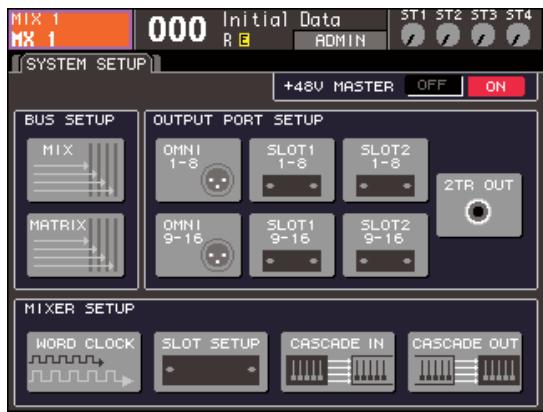Click the R read-only indicator

228,41
